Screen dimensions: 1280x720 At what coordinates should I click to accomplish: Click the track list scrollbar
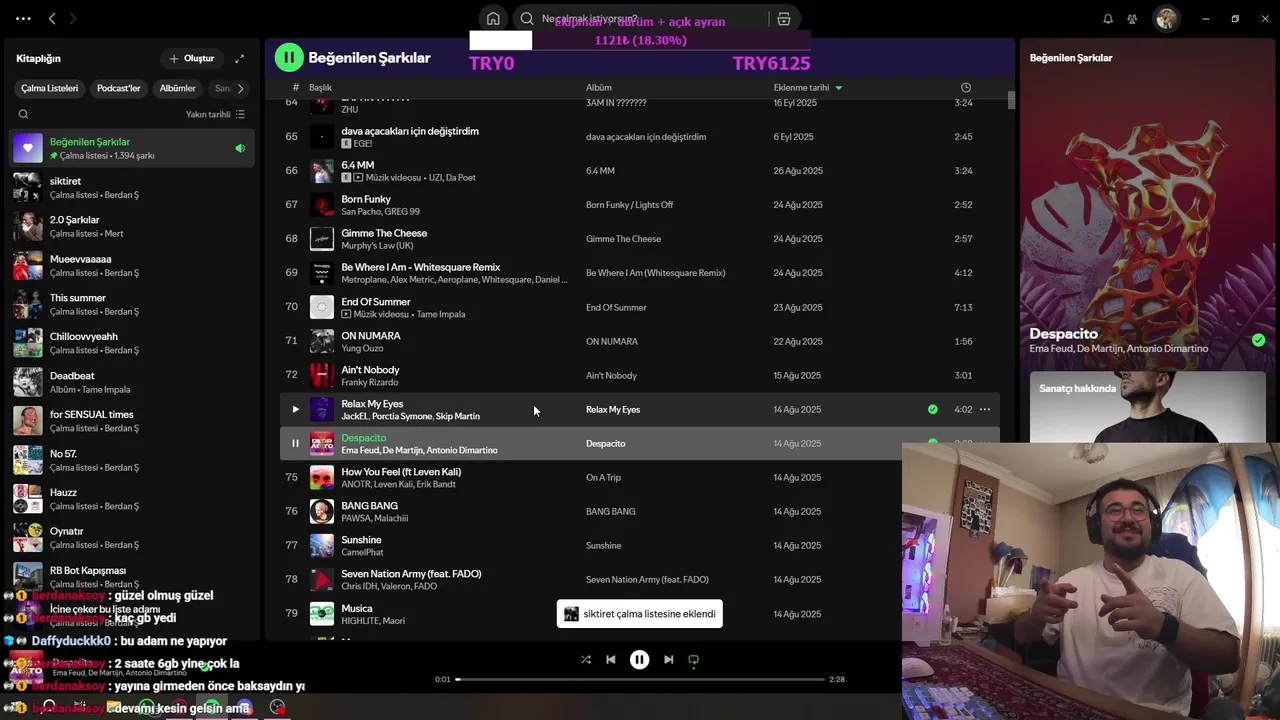point(1011,99)
